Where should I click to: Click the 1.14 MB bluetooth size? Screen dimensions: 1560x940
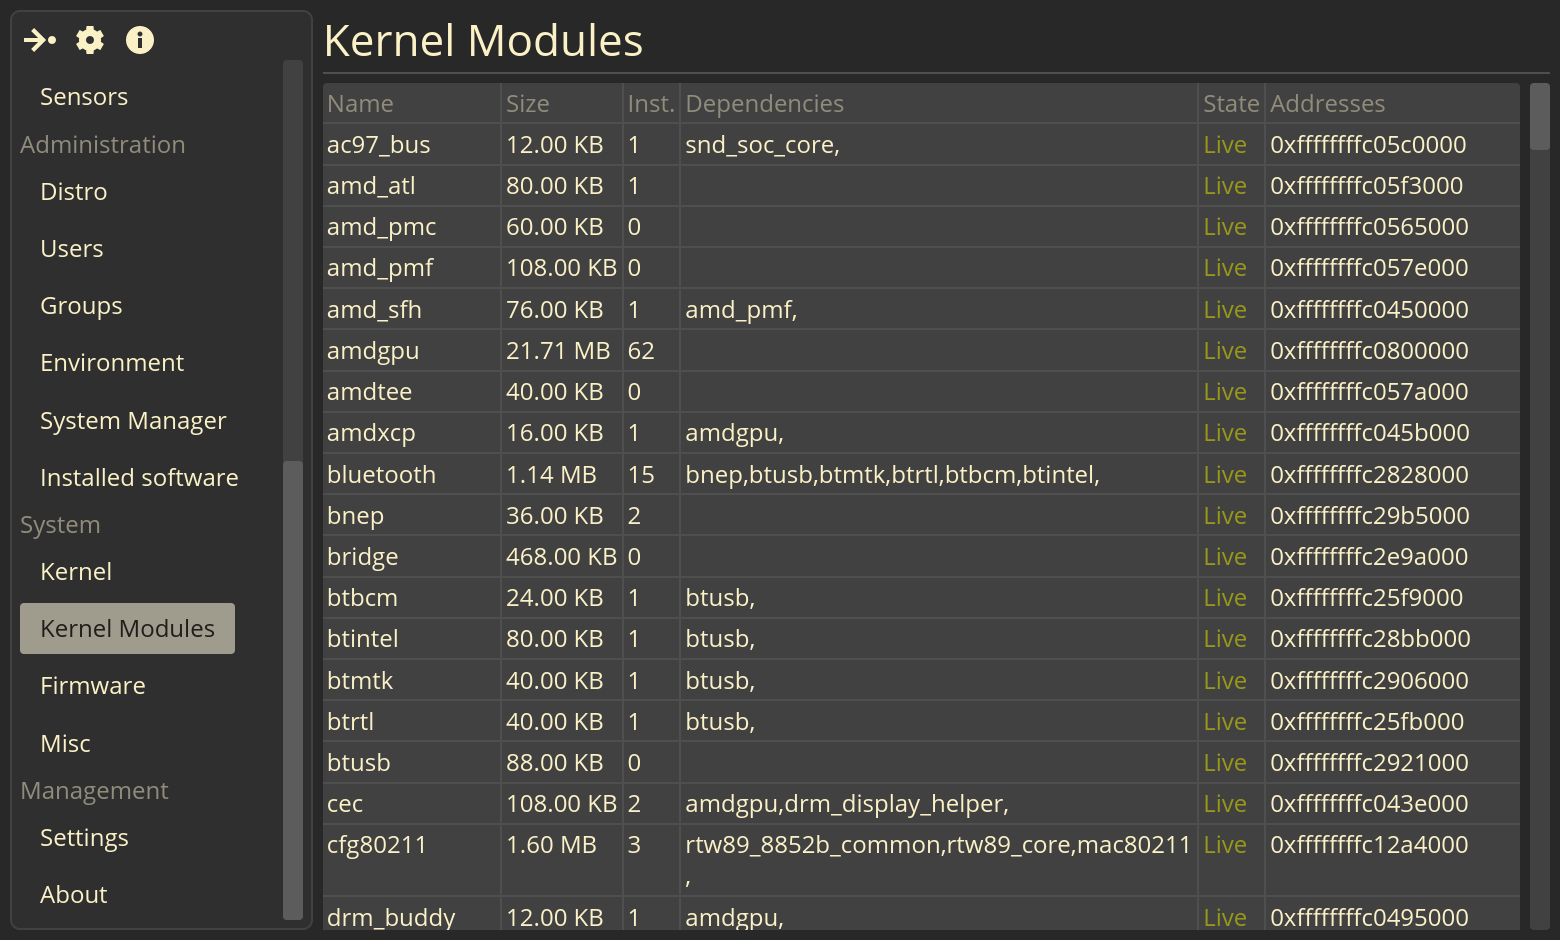click(x=551, y=475)
